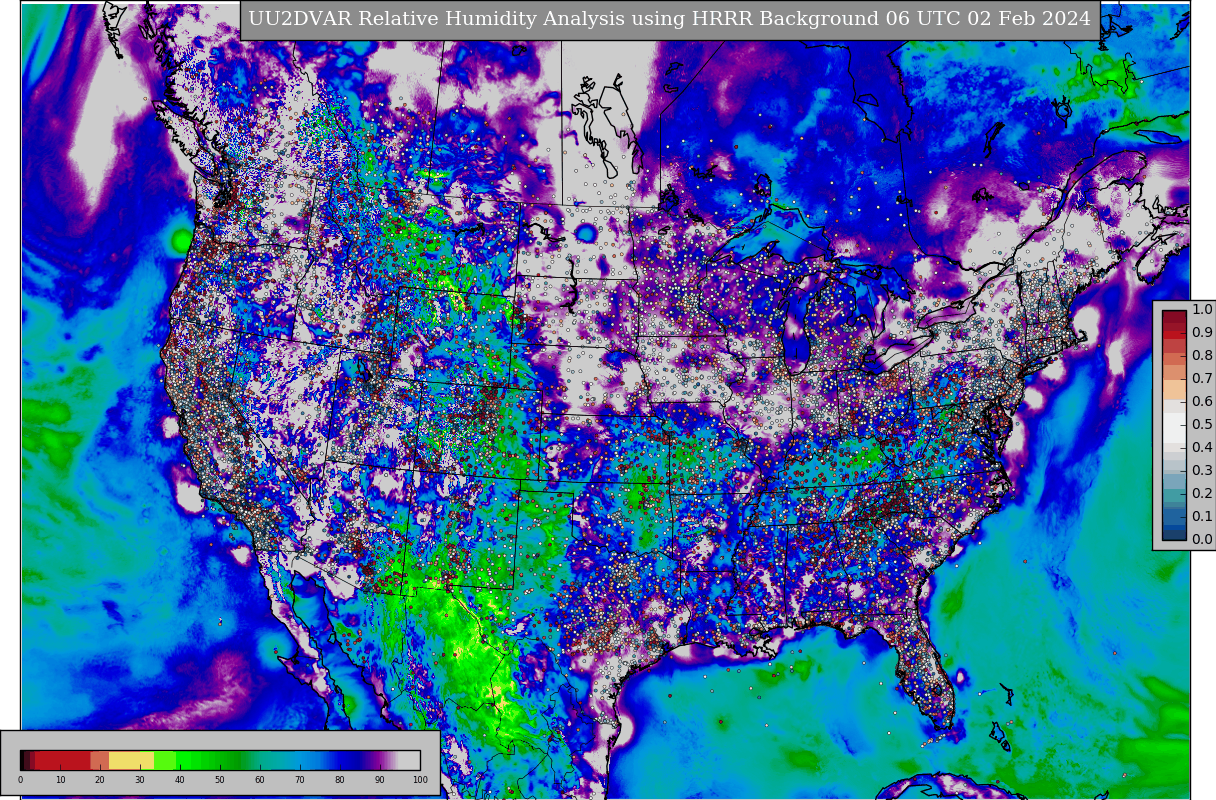This screenshot has height=800, width=1216.
Task: Click the "10" label on the humidity colorbar
Action: [60, 779]
